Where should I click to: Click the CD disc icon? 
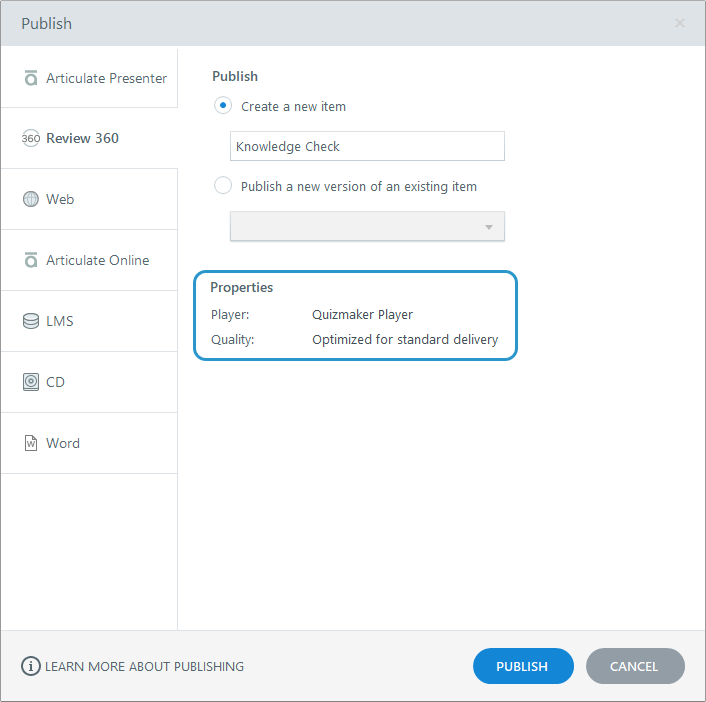click(x=31, y=382)
